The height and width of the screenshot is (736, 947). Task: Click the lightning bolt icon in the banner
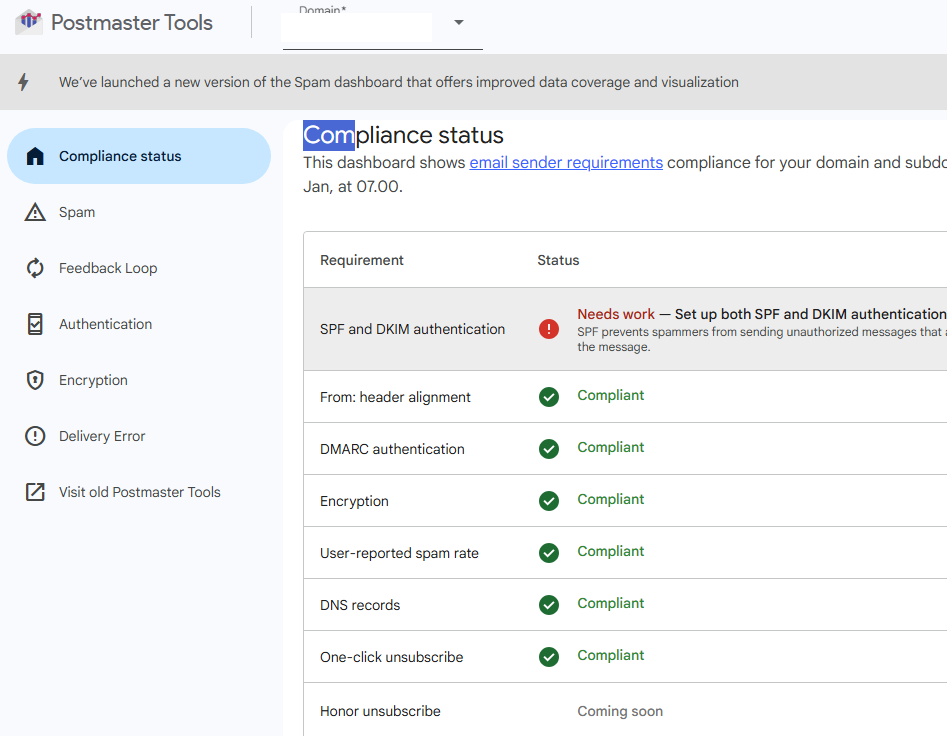[x=24, y=82]
